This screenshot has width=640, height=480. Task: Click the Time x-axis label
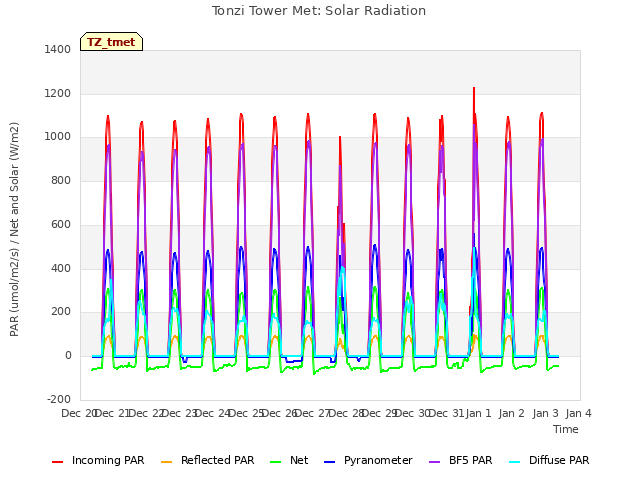[566, 429]
